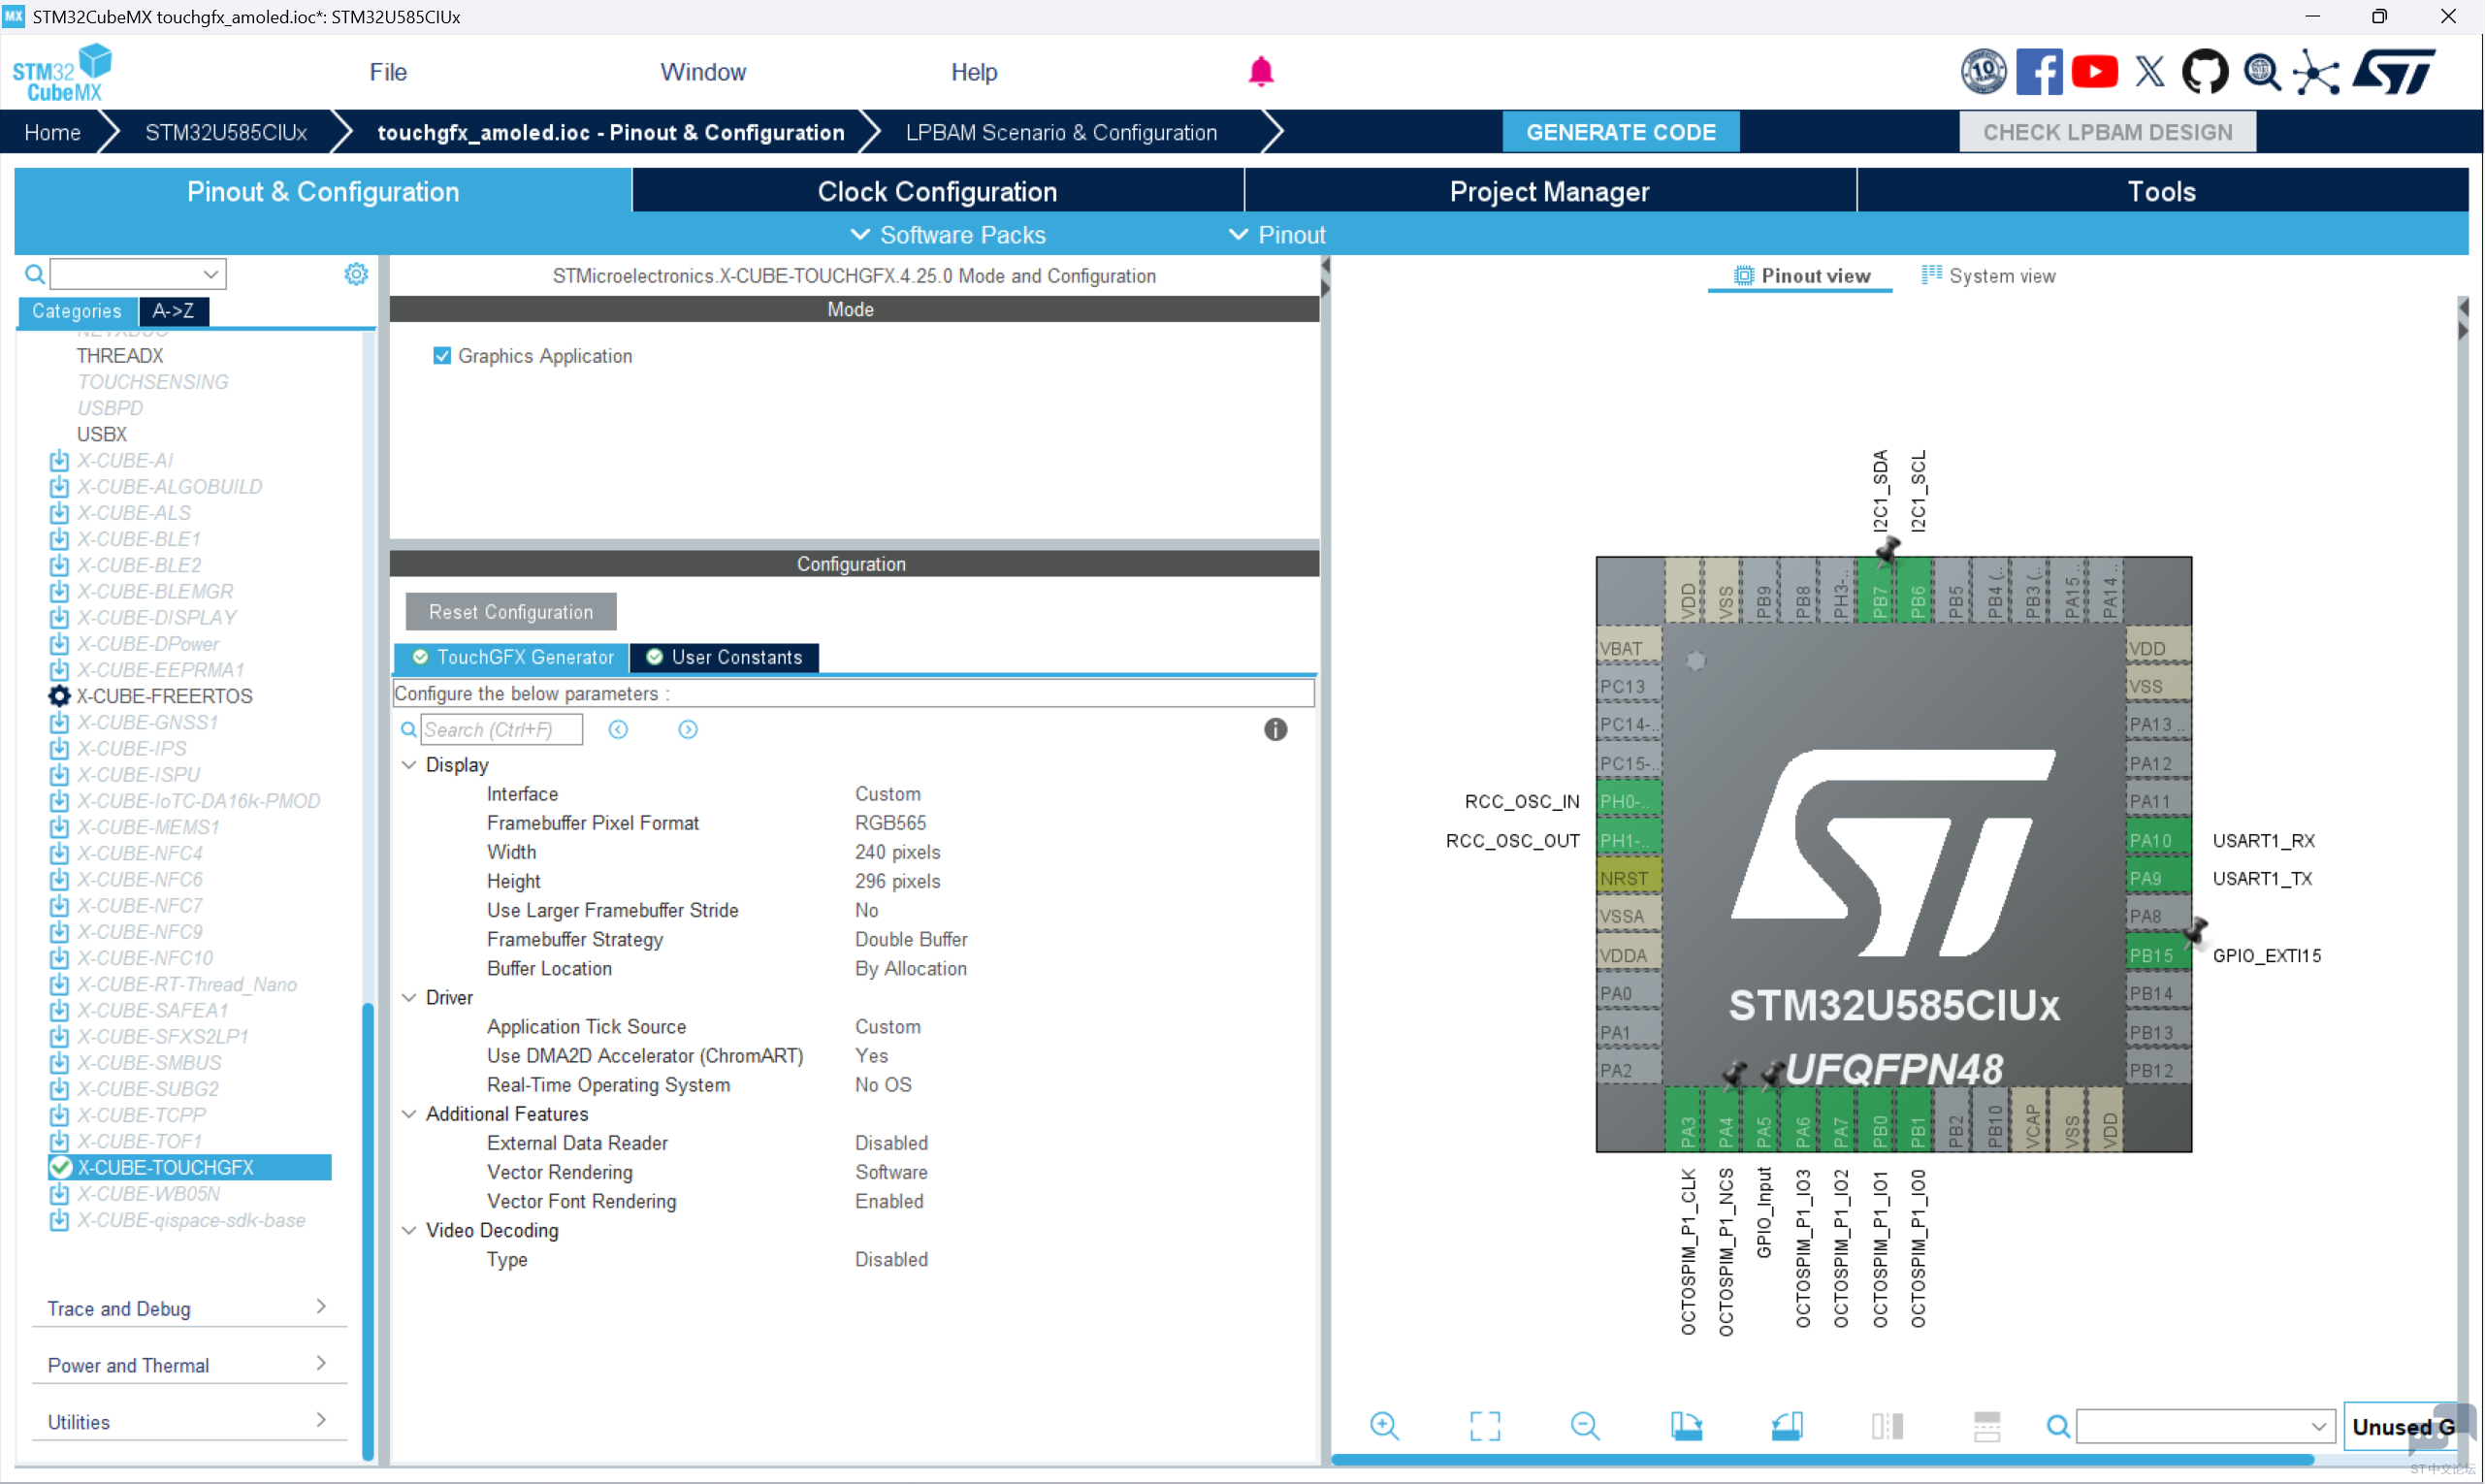Collapse the Driver parameter group
2485x1484 pixels.
[409, 998]
